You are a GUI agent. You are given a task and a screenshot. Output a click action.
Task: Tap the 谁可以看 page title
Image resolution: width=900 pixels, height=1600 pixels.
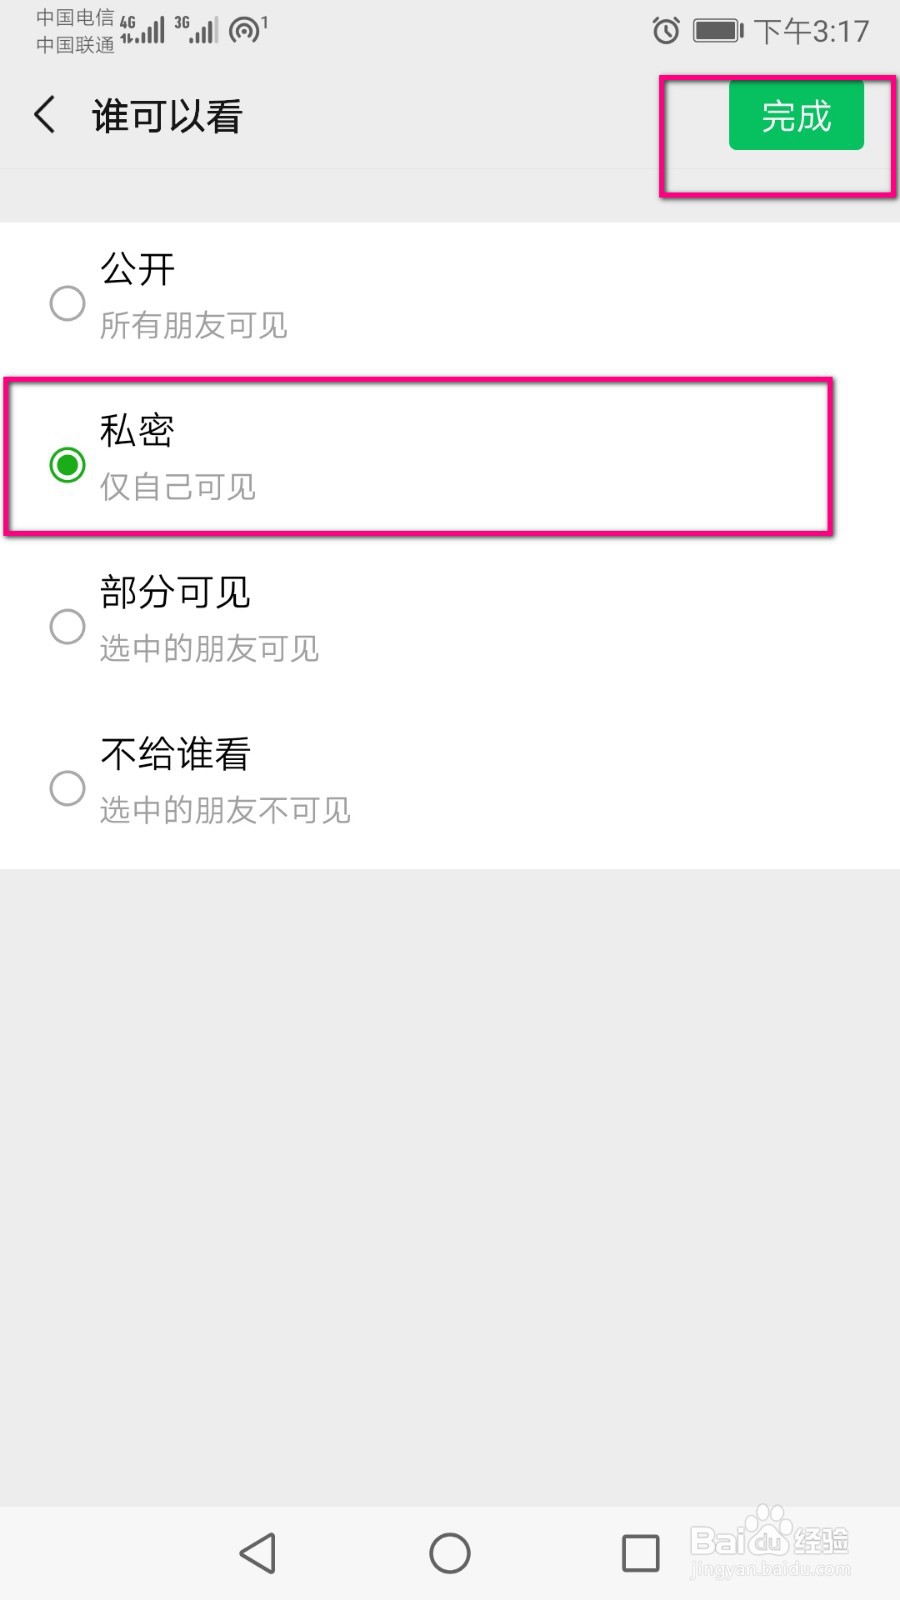pos(167,116)
